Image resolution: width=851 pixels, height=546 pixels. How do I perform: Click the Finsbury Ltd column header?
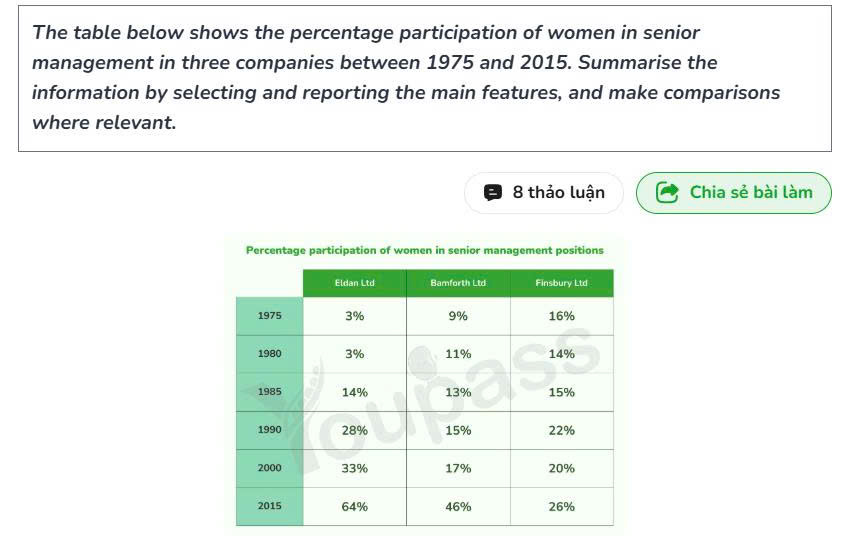coord(562,283)
